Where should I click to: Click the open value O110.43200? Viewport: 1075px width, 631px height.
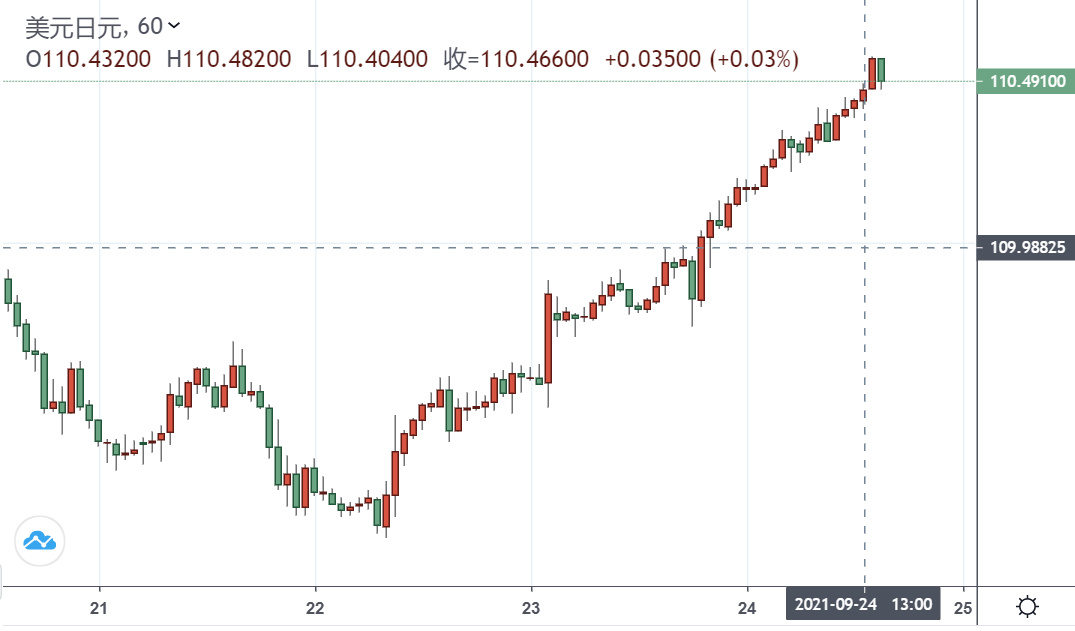pyautogui.click(x=88, y=59)
